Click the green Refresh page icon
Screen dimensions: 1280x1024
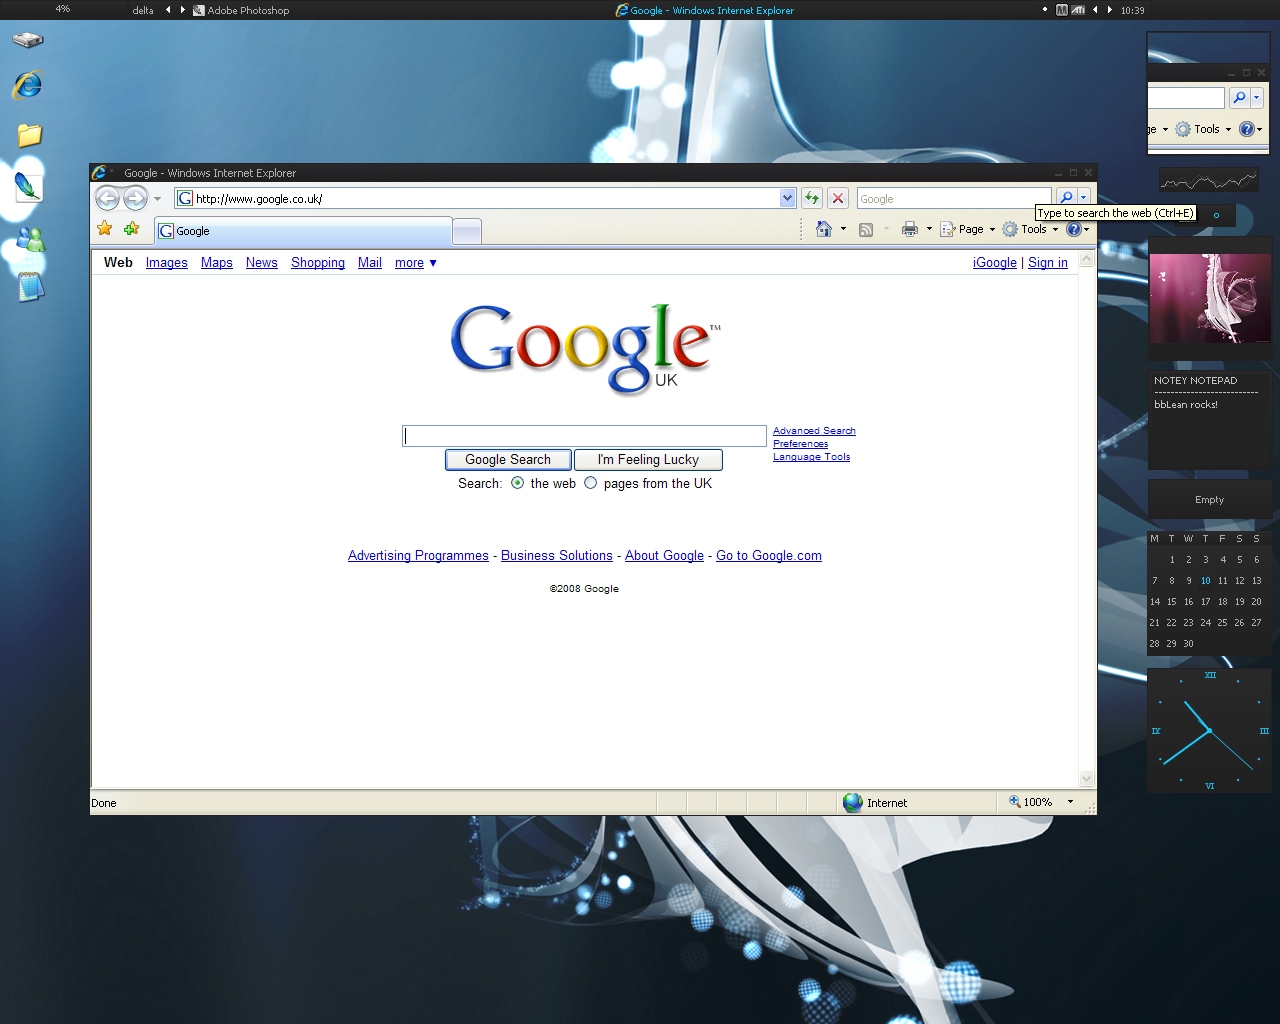pos(812,198)
